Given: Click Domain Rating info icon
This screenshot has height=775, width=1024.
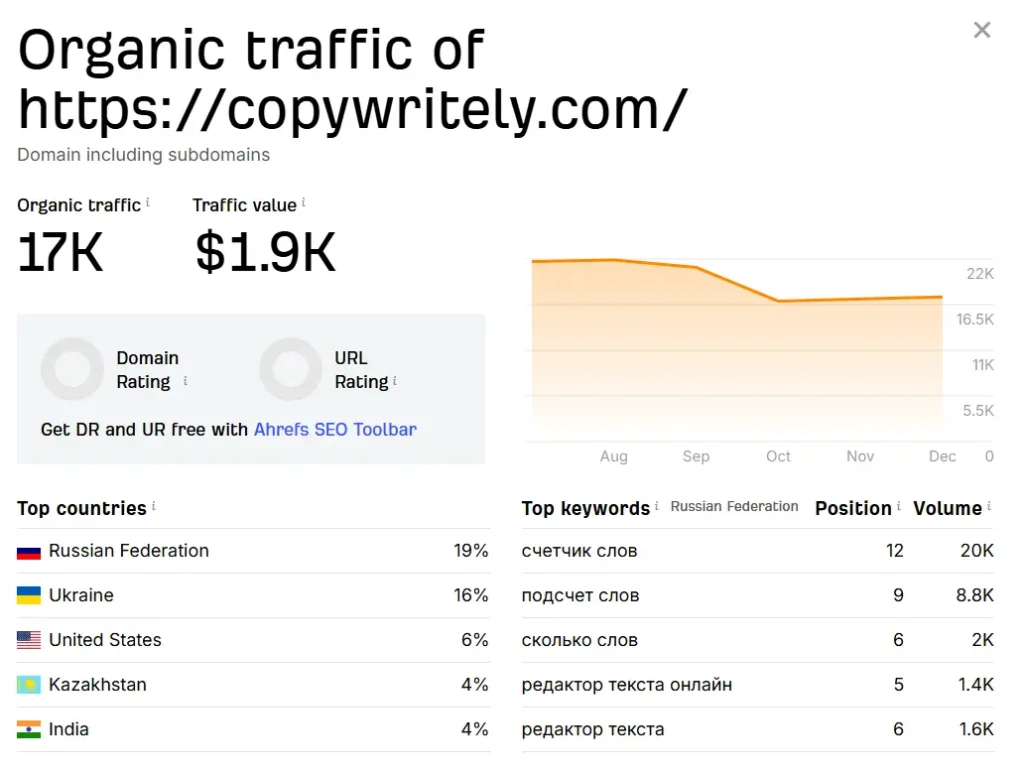Looking at the screenshot, I should [x=185, y=381].
